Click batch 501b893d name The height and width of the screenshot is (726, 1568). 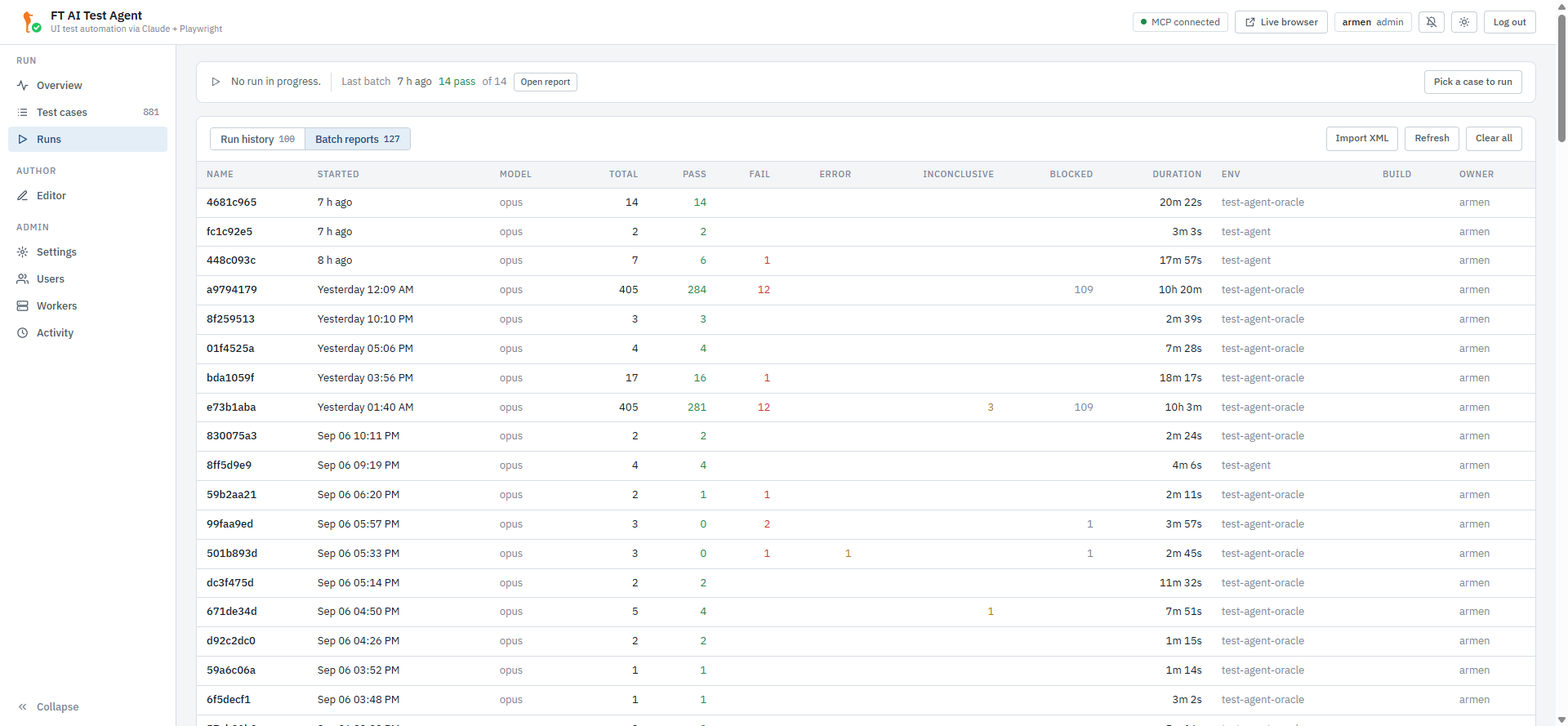232,554
